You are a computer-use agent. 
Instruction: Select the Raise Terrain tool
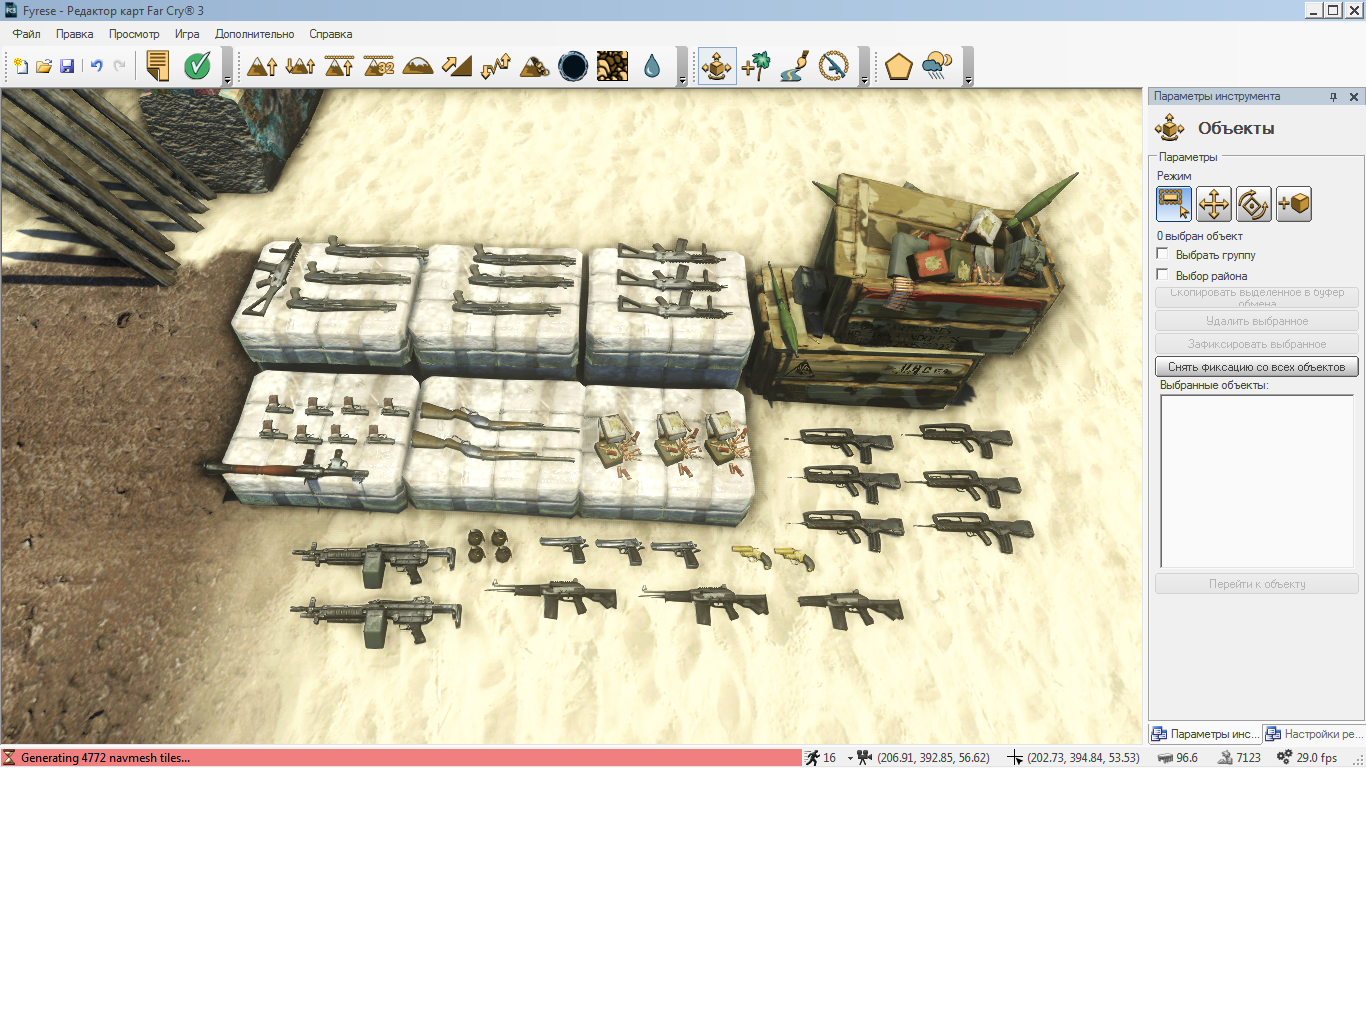261,65
